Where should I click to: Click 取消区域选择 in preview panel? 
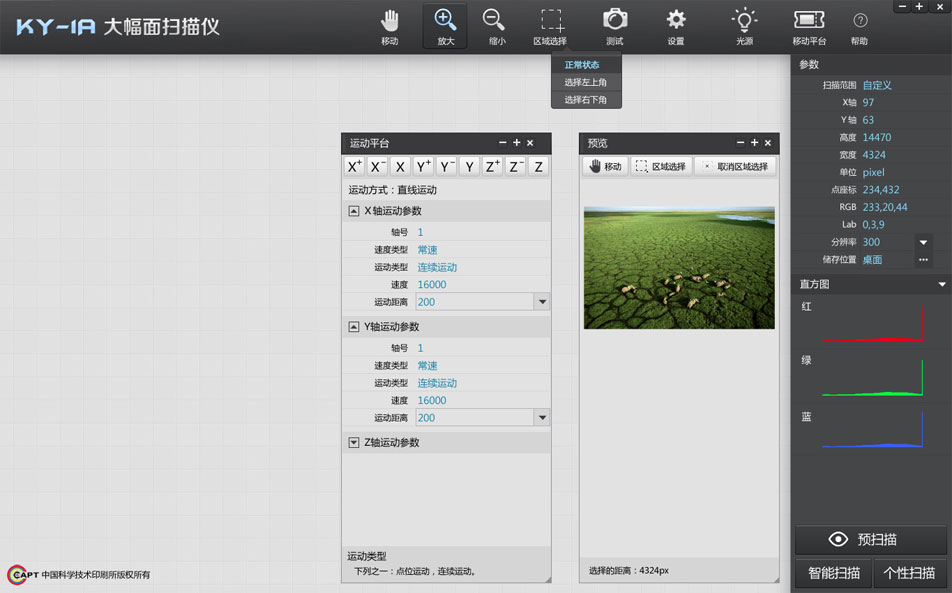point(735,166)
